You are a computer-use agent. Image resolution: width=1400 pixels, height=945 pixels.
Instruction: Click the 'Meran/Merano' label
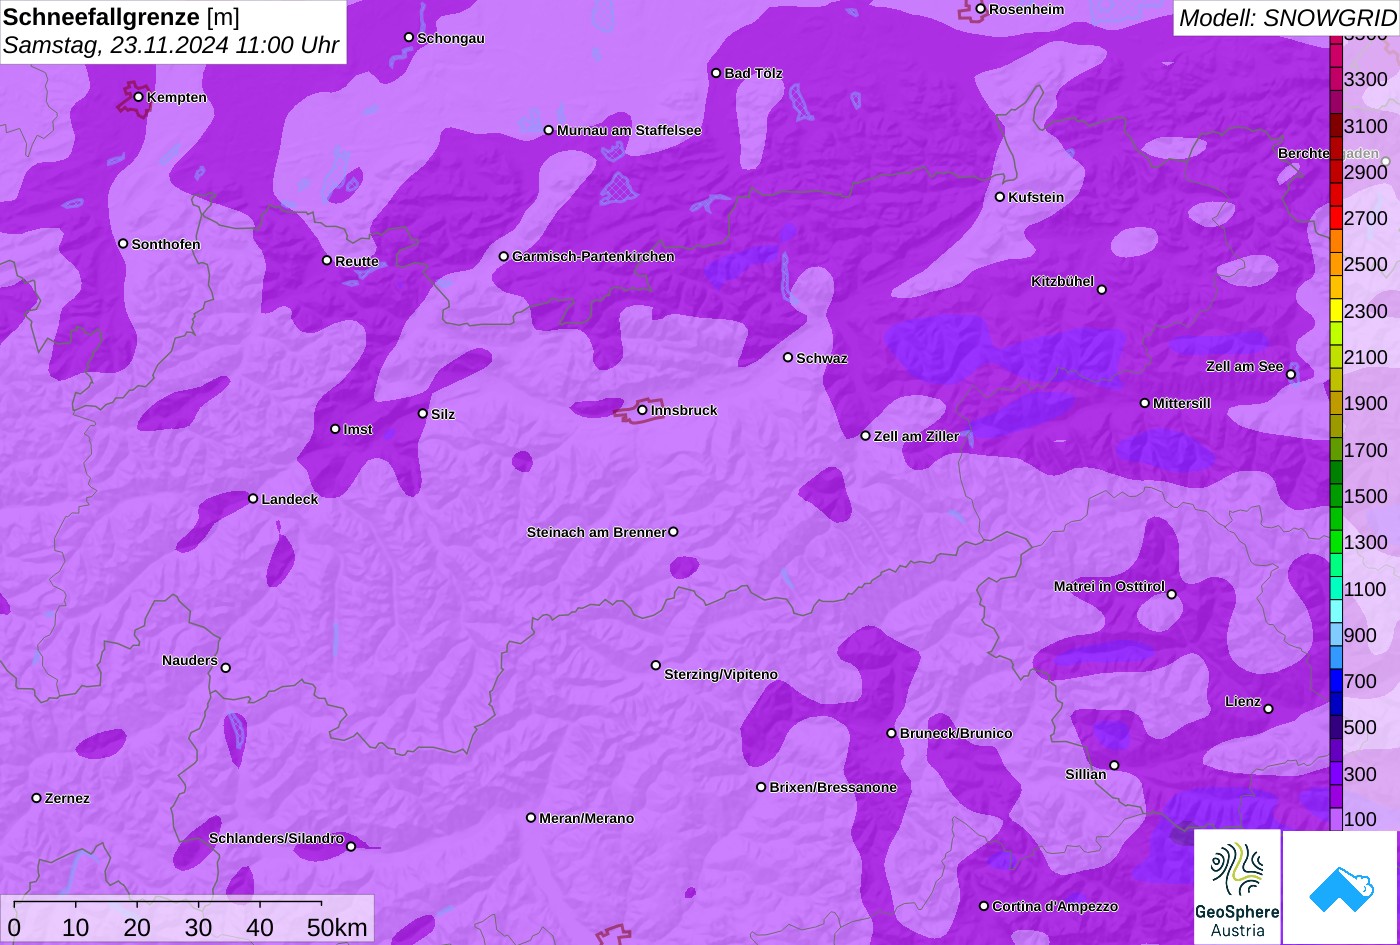click(x=587, y=819)
